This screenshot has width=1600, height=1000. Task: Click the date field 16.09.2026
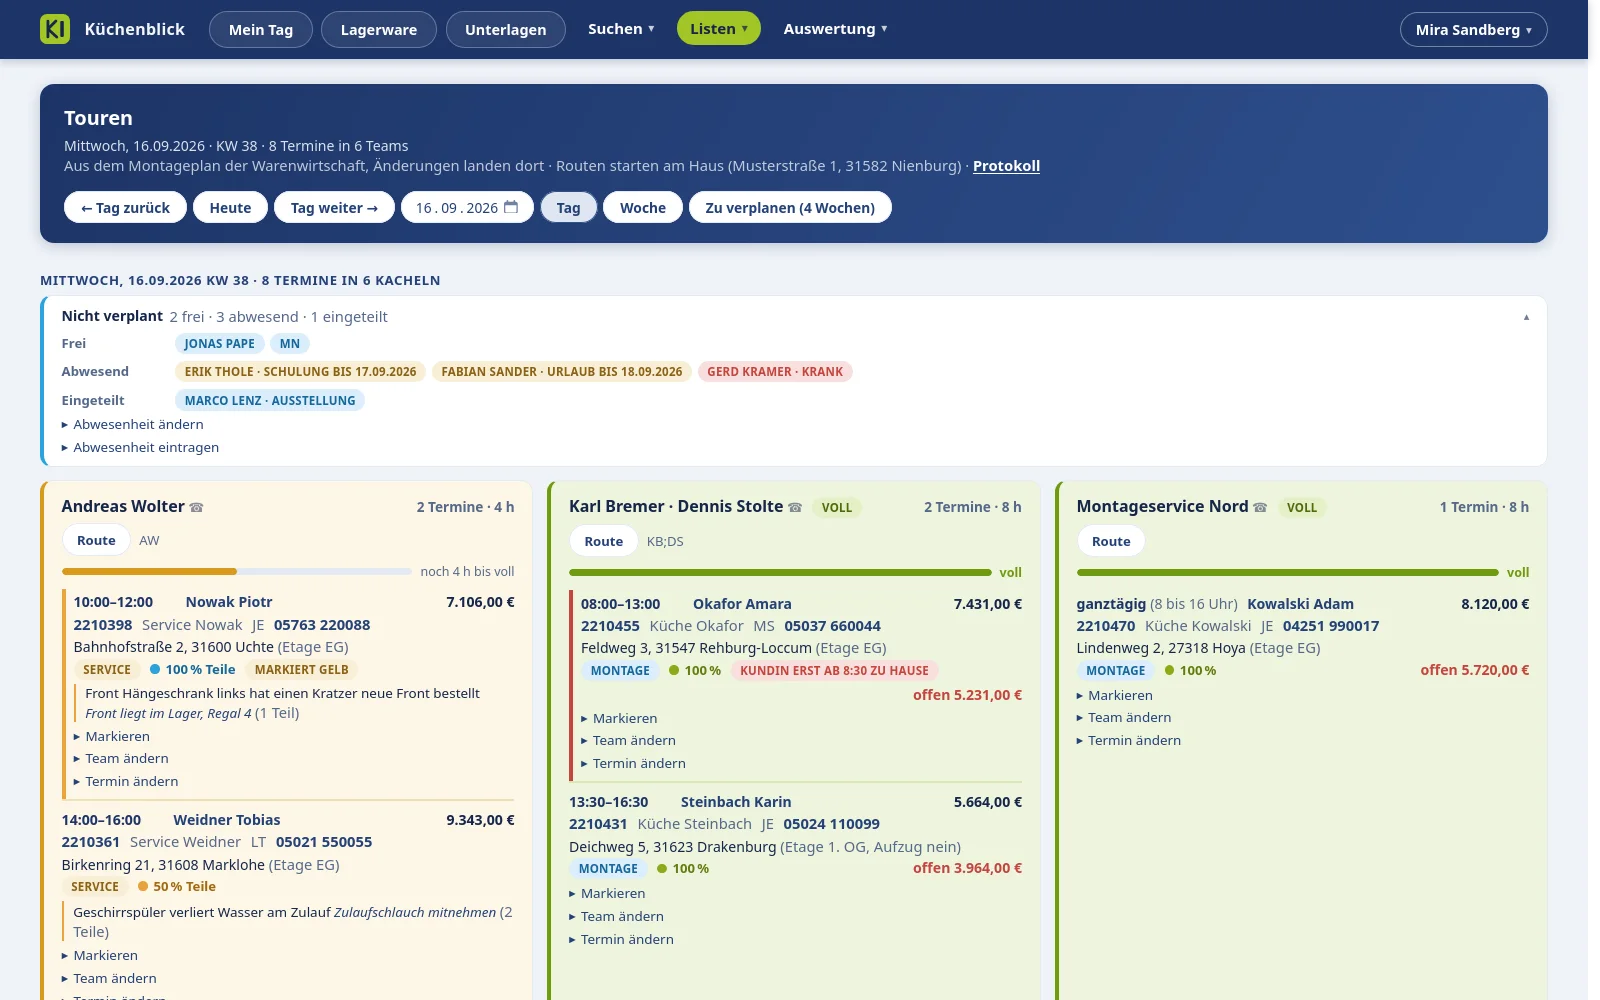[467, 207]
